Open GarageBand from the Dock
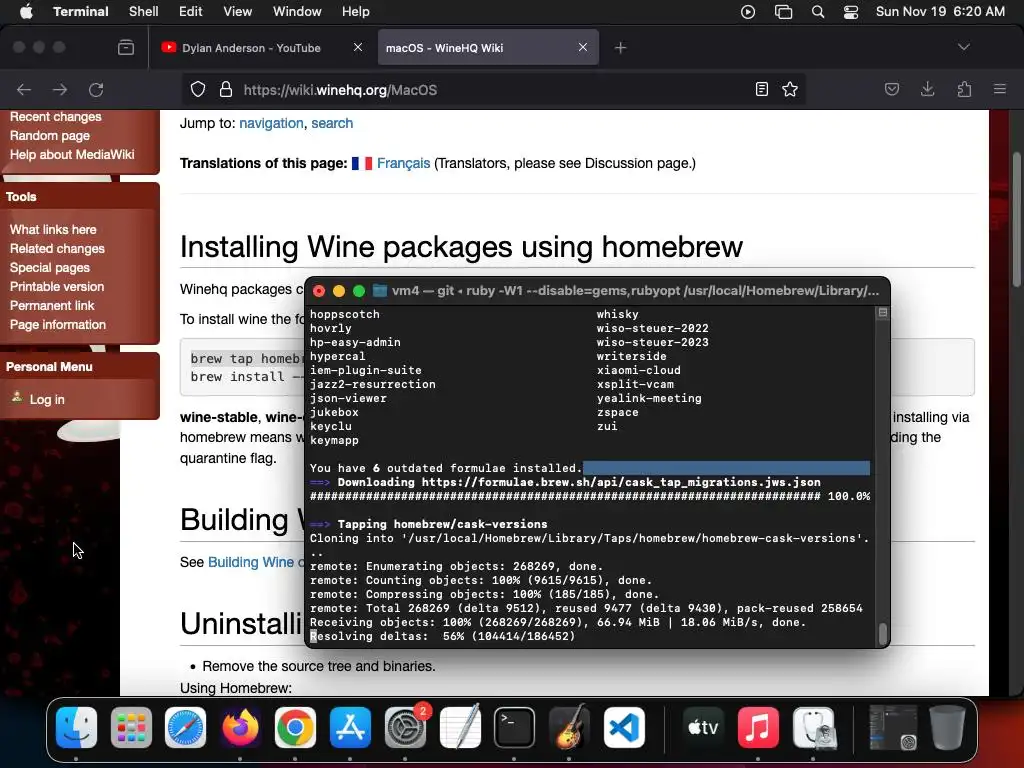 (x=569, y=727)
